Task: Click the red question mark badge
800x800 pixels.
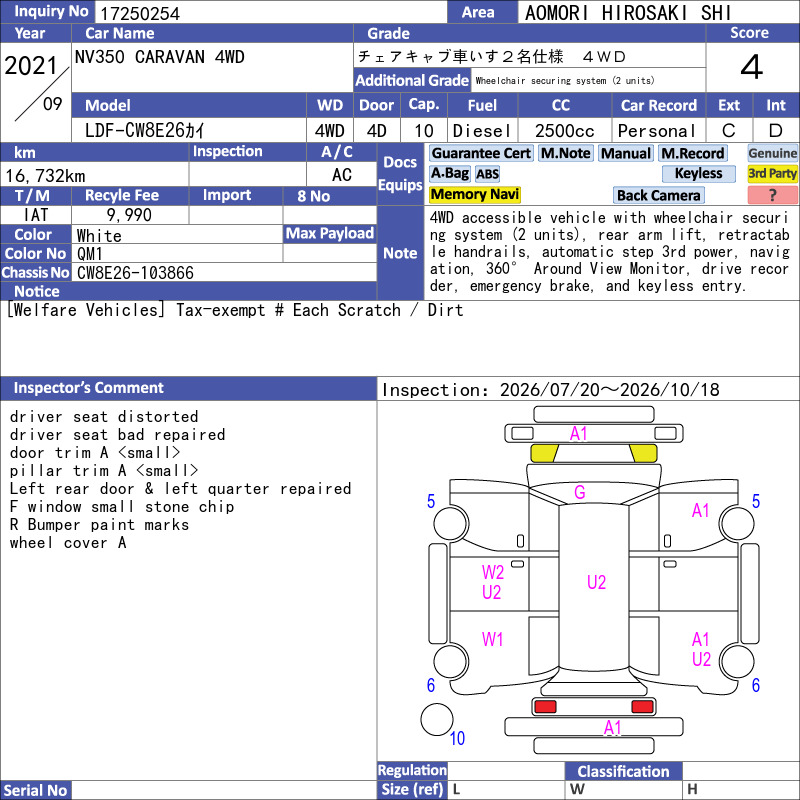Action: 772,195
